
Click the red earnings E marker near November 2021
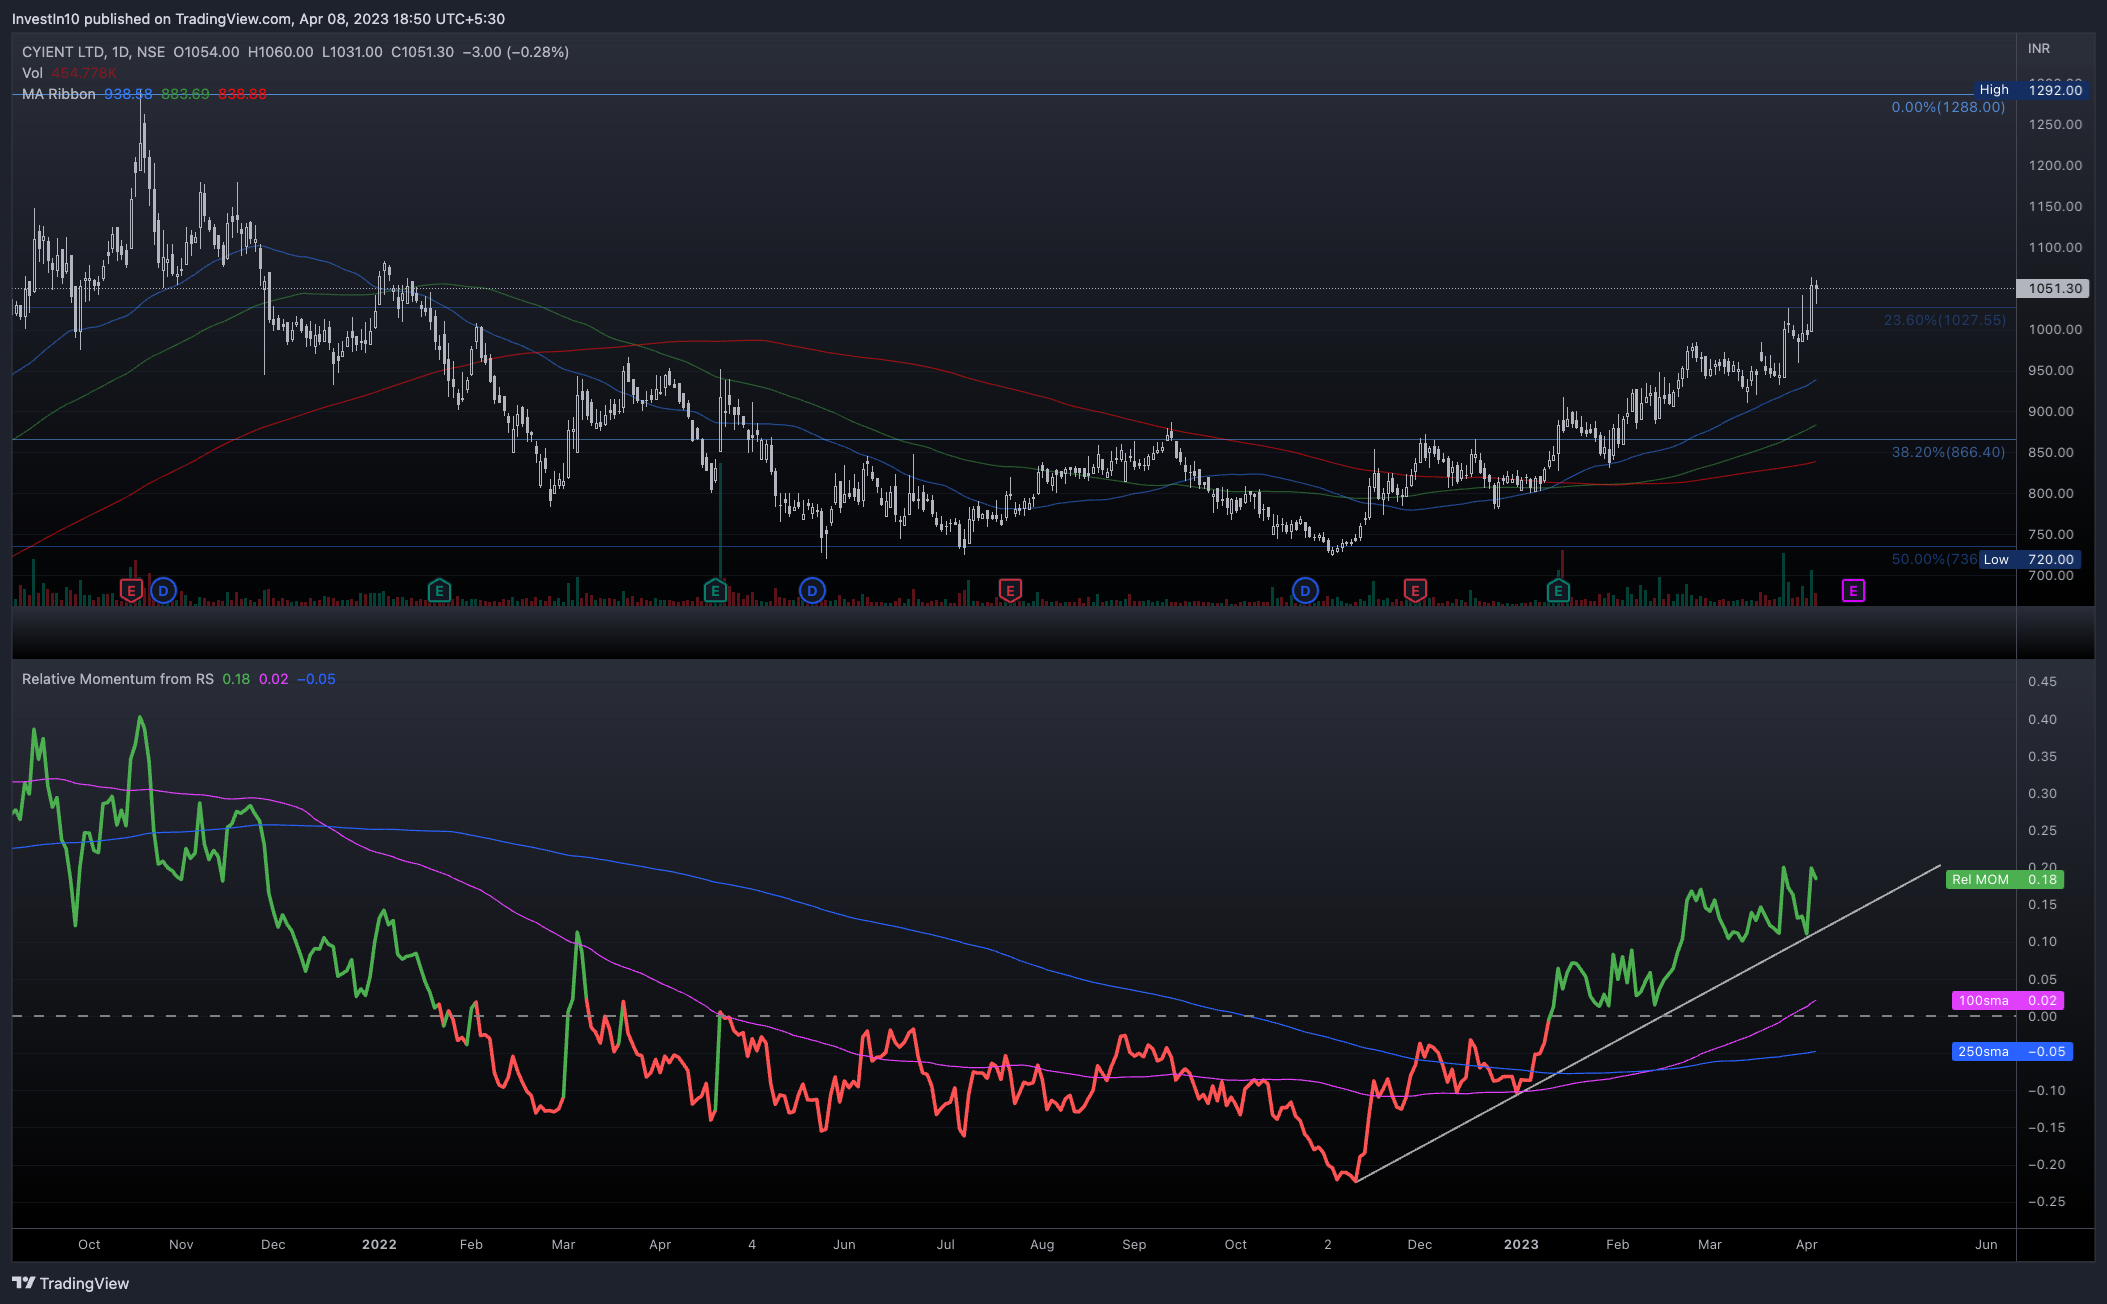(131, 591)
